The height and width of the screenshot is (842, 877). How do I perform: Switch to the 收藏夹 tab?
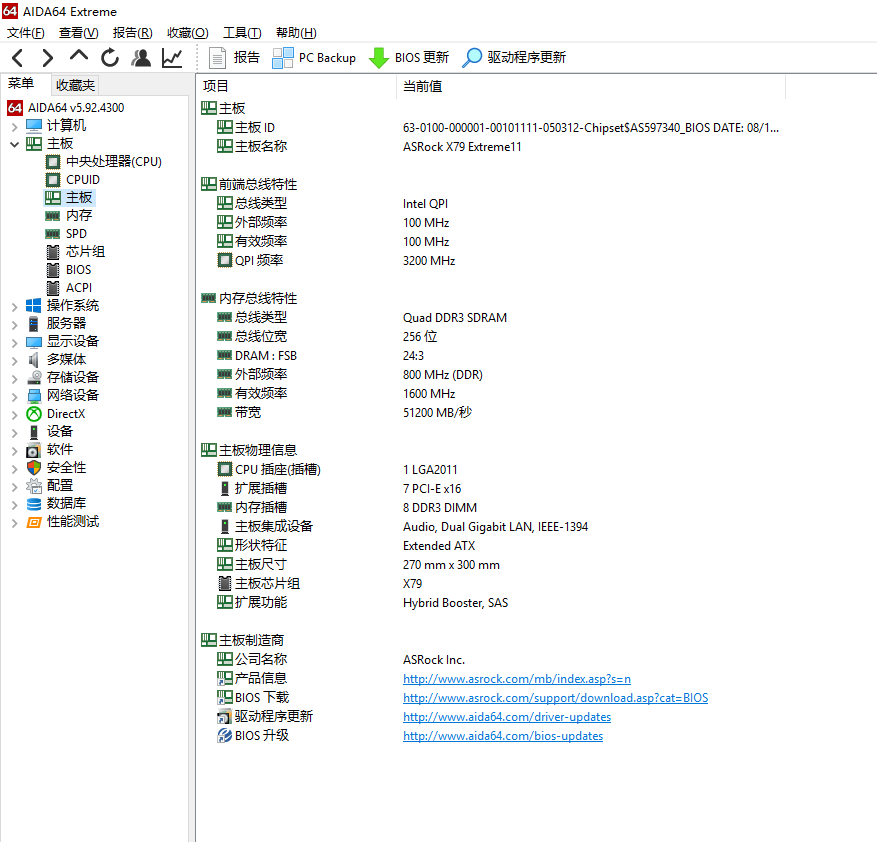[76, 85]
